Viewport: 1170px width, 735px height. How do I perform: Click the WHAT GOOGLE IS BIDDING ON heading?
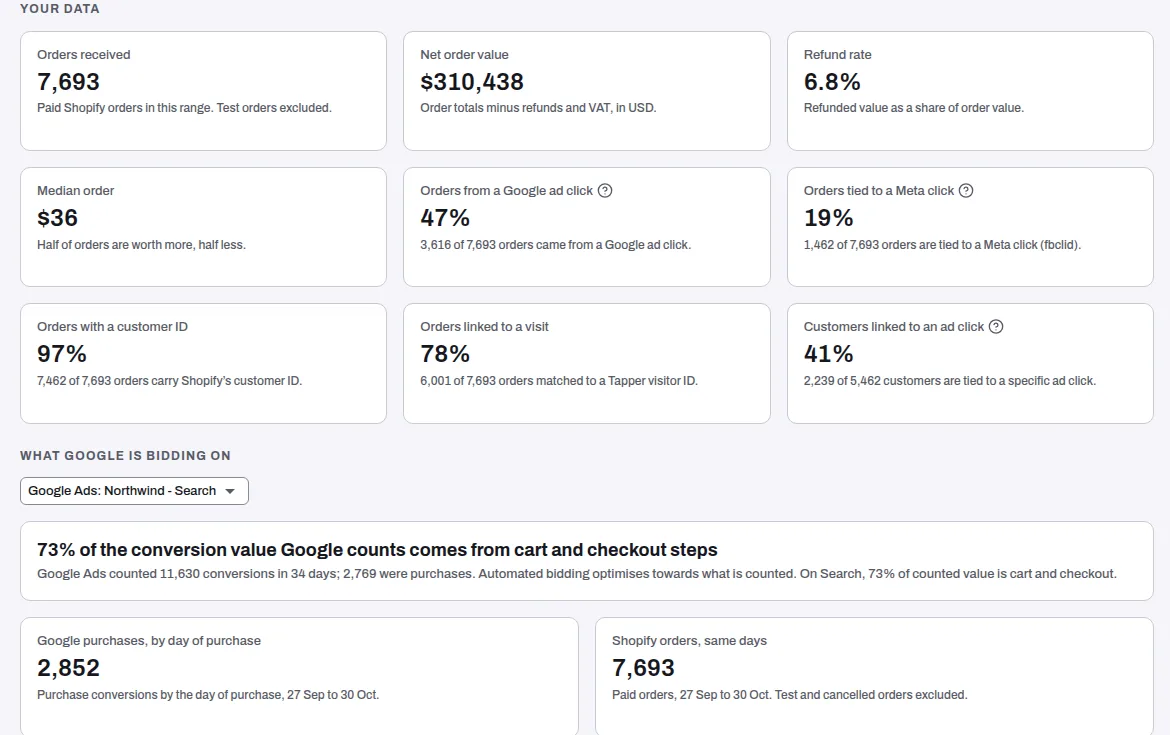pos(125,455)
